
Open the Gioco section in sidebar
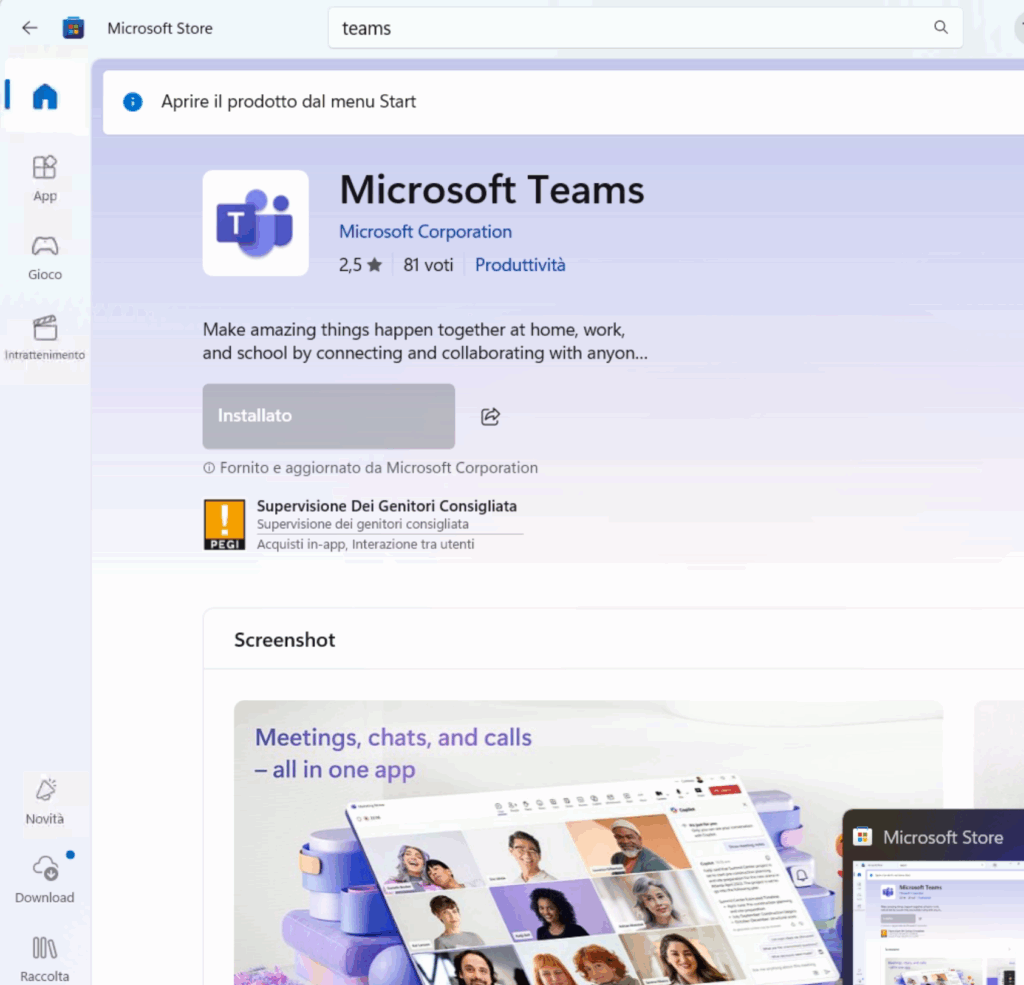tap(45, 258)
